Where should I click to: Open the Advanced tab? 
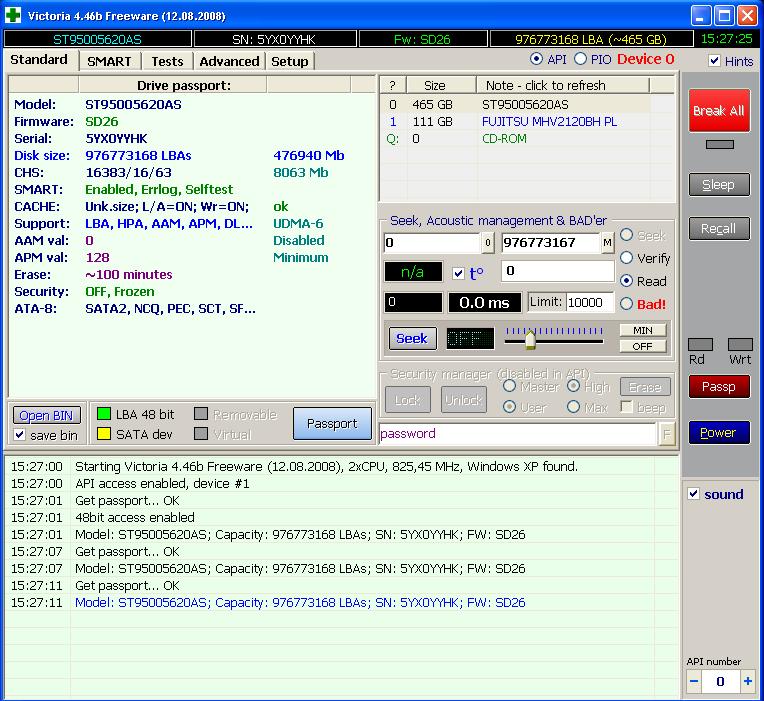click(x=229, y=61)
